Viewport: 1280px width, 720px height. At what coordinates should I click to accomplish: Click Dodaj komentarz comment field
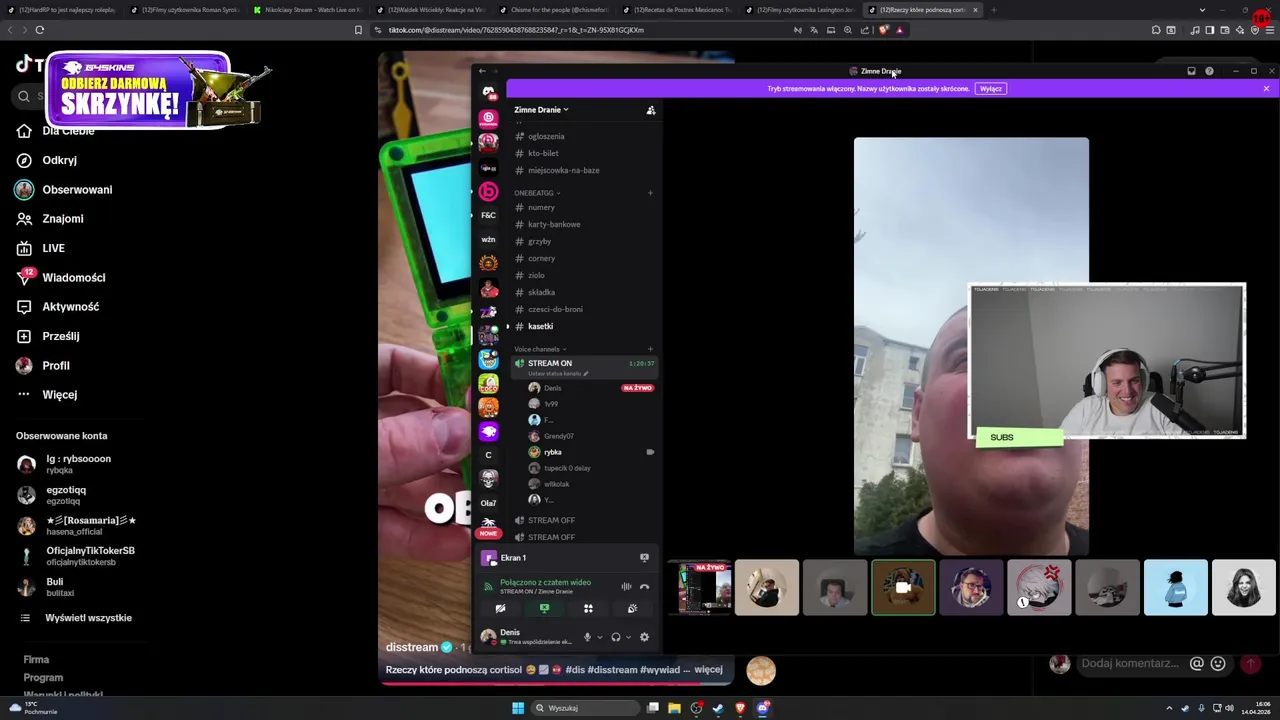coord(1130,663)
